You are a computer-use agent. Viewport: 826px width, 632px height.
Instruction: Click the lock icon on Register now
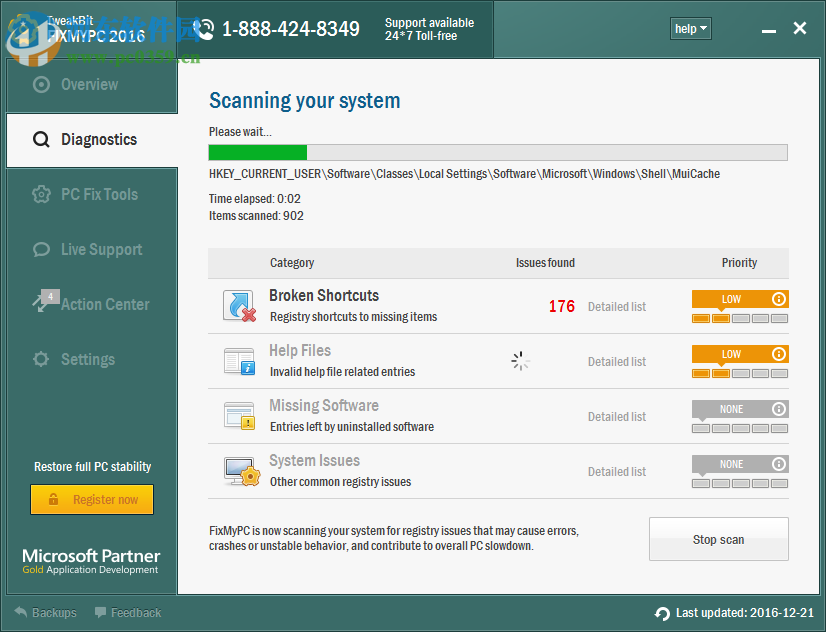53,499
